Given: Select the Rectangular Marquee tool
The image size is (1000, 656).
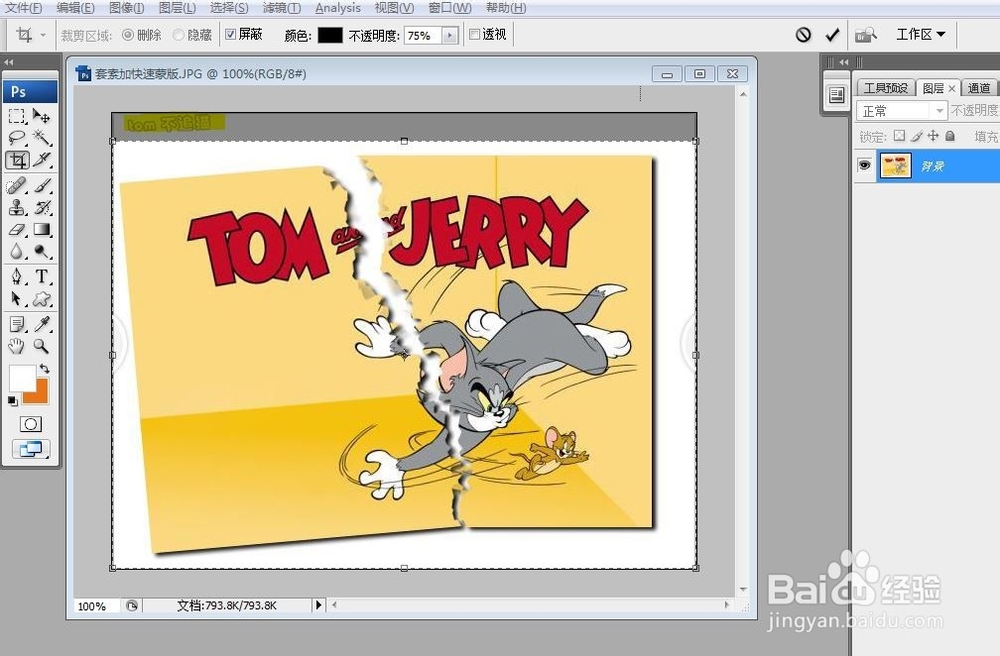Looking at the screenshot, I should (x=17, y=115).
